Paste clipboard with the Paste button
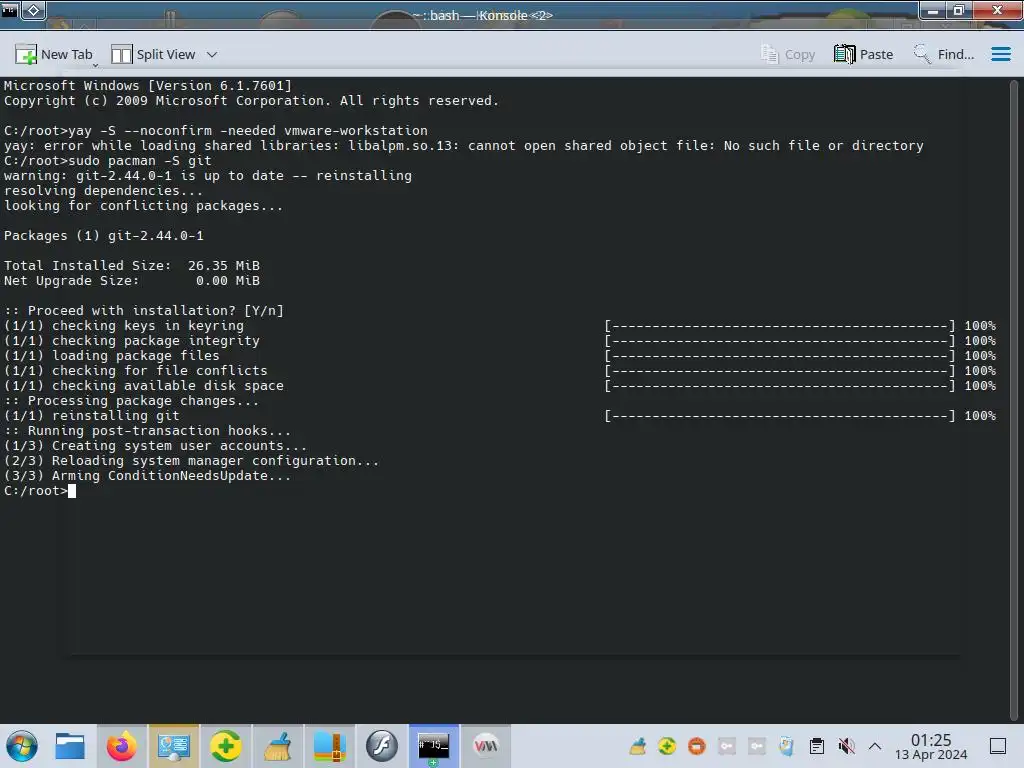Viewport: 1024px width, 768px height. pyautogui.click(x=863, y=55)
